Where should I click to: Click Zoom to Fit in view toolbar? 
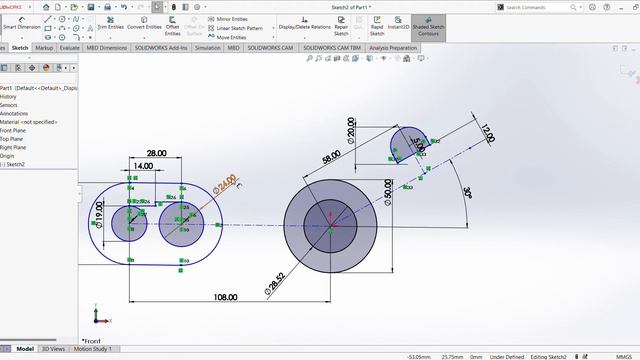309,58
